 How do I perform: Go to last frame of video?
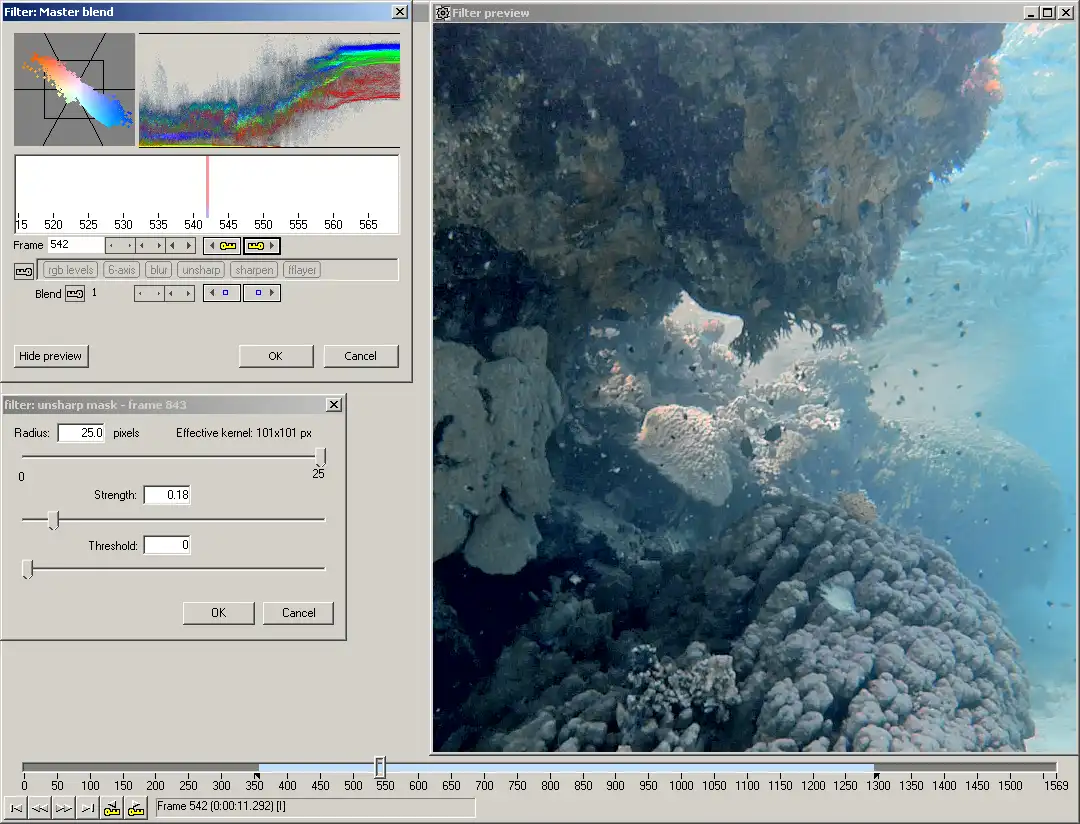pos(88,808)
